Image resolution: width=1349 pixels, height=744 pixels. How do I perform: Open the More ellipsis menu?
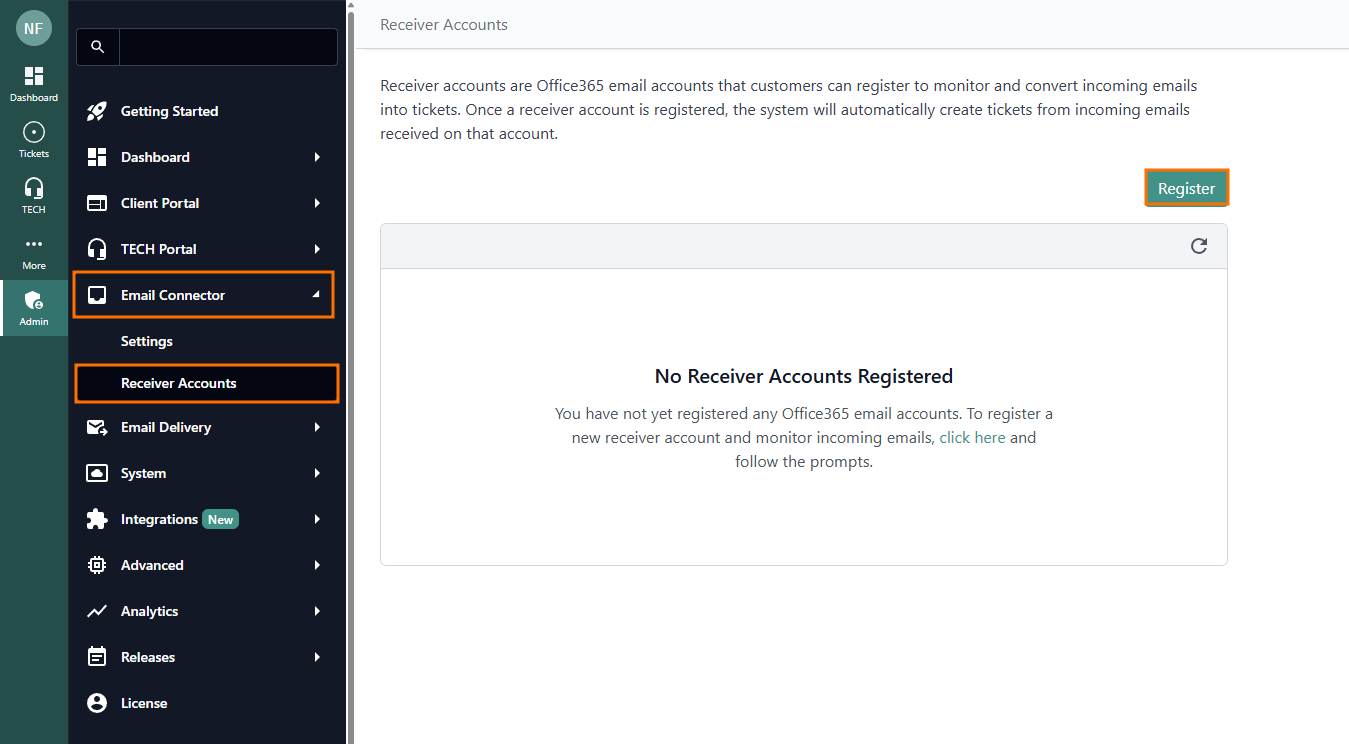tap(34, 252)
